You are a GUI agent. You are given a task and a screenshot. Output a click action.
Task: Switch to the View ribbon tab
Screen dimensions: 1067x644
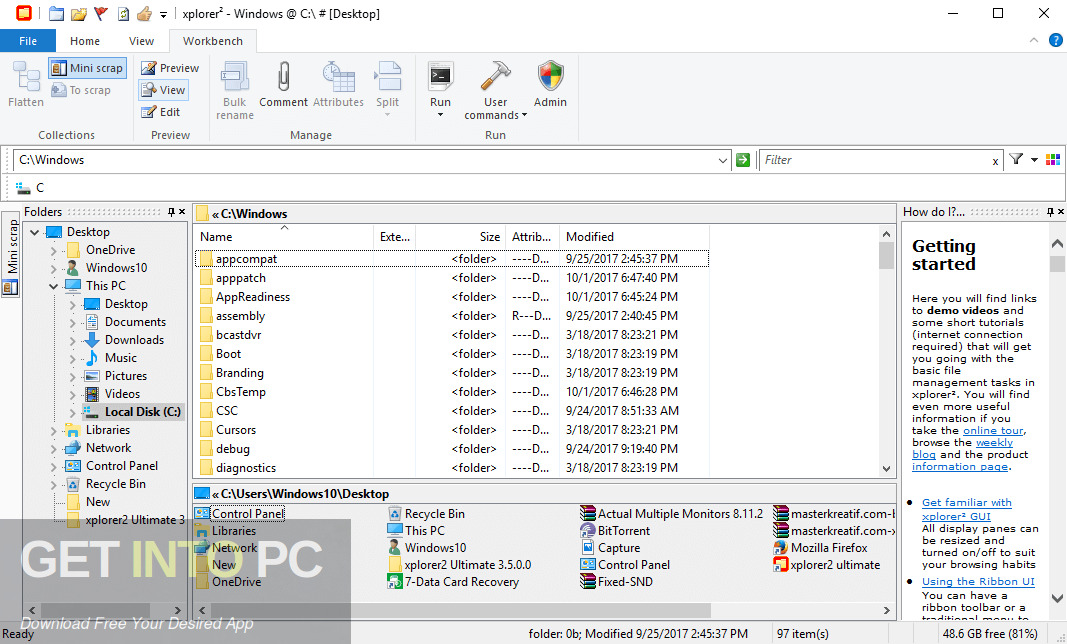tap(142, 41)
